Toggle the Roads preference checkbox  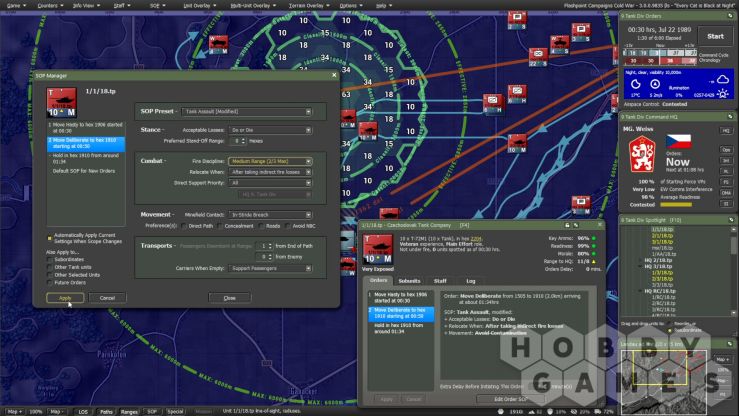pos(262,226)
